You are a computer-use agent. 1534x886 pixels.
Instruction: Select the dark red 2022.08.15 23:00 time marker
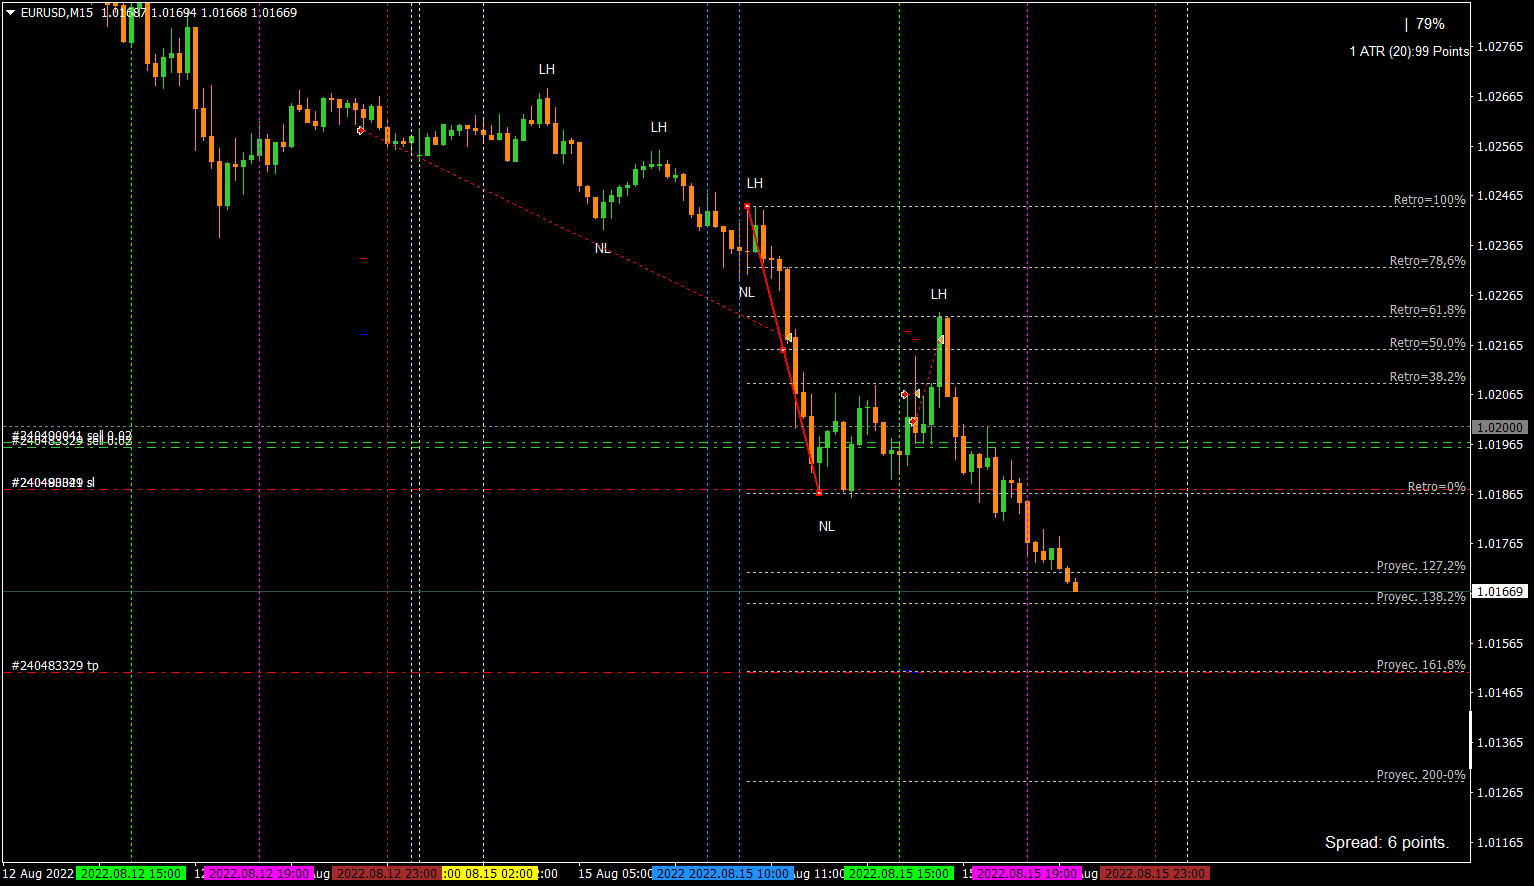click(1155, 874)
